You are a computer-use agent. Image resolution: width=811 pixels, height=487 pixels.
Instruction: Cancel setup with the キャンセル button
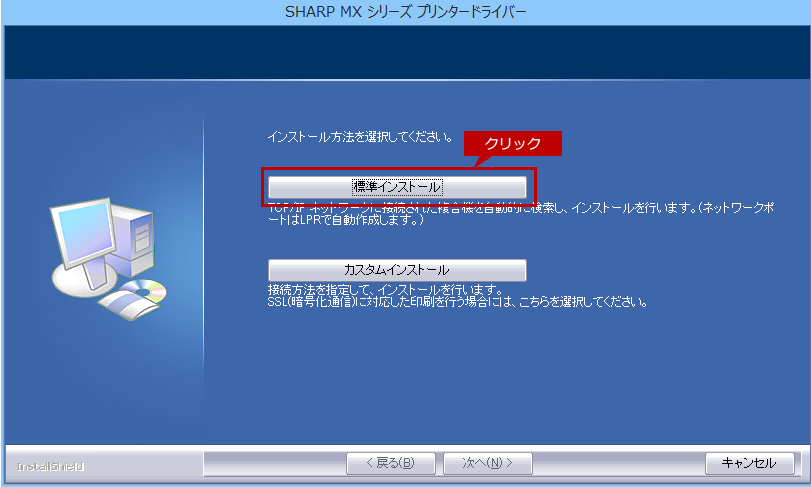(749, 463)
